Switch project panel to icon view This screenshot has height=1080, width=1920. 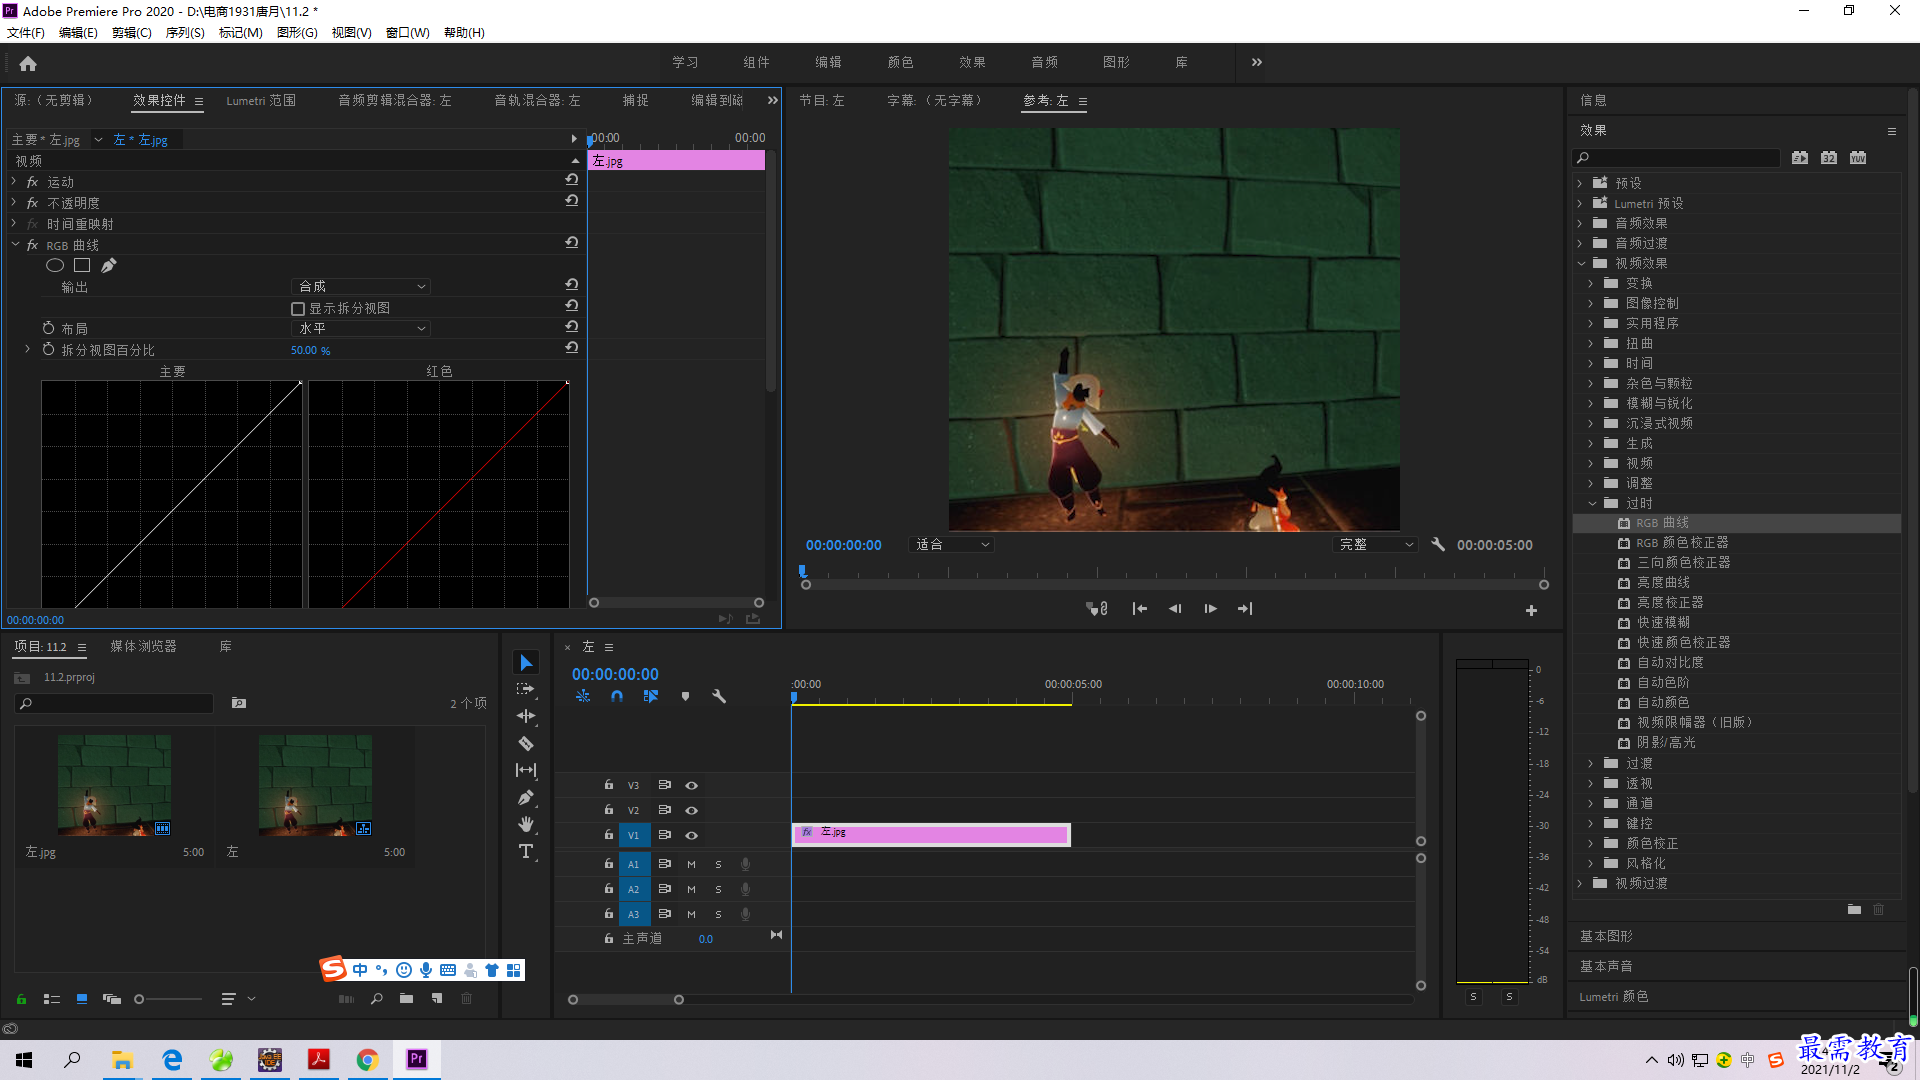(82, 998)
